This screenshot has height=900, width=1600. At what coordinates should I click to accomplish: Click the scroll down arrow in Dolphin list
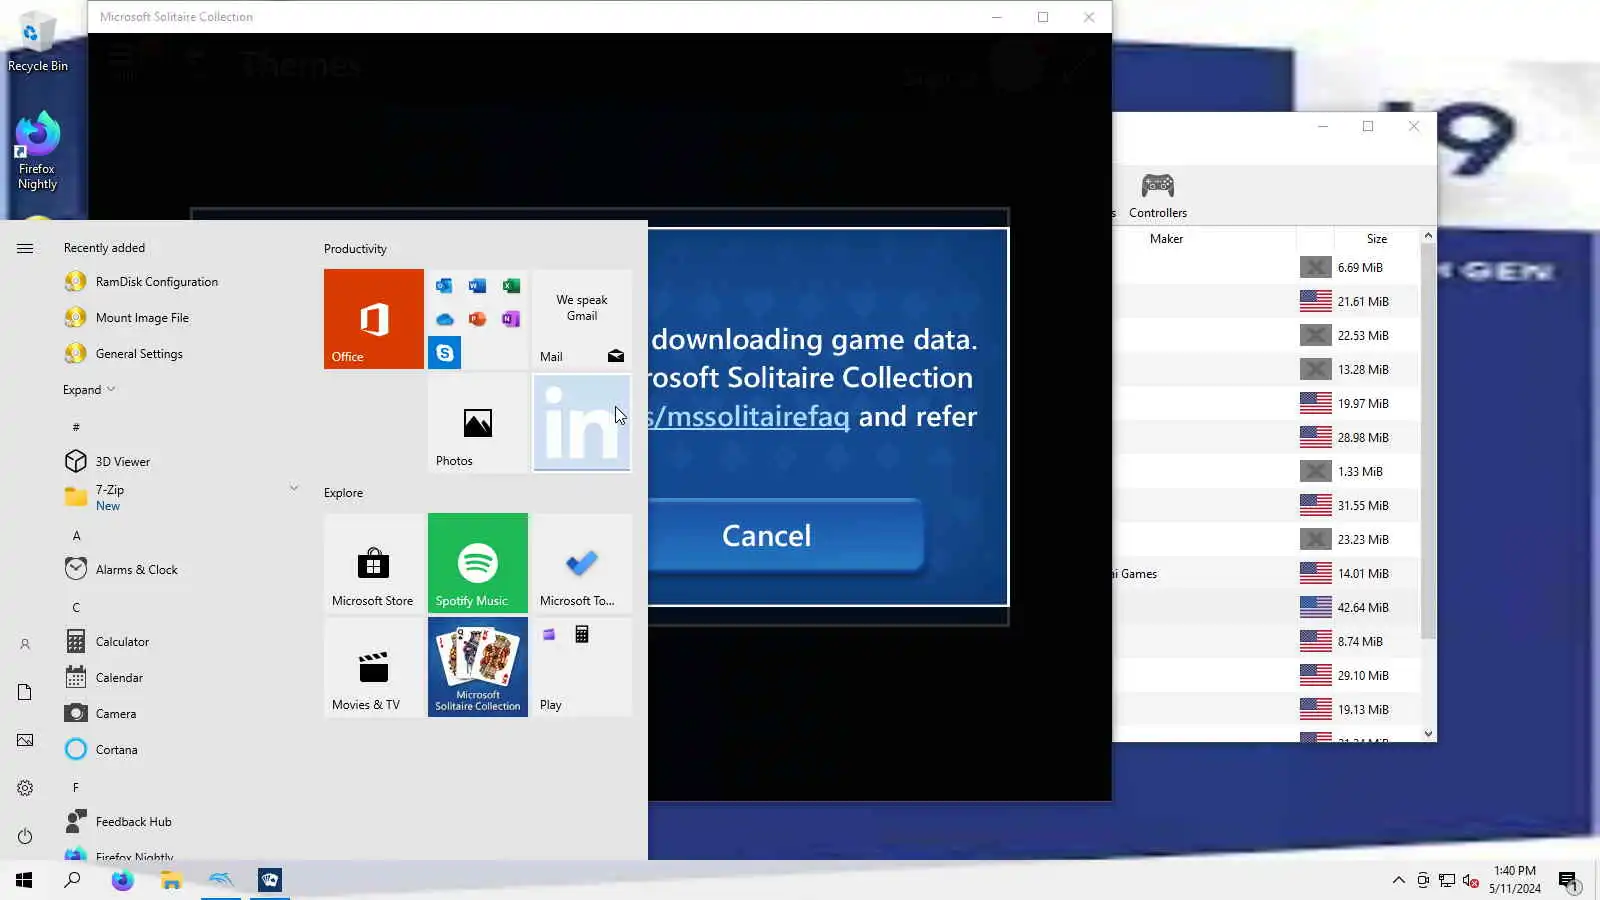coord(1428,734)
